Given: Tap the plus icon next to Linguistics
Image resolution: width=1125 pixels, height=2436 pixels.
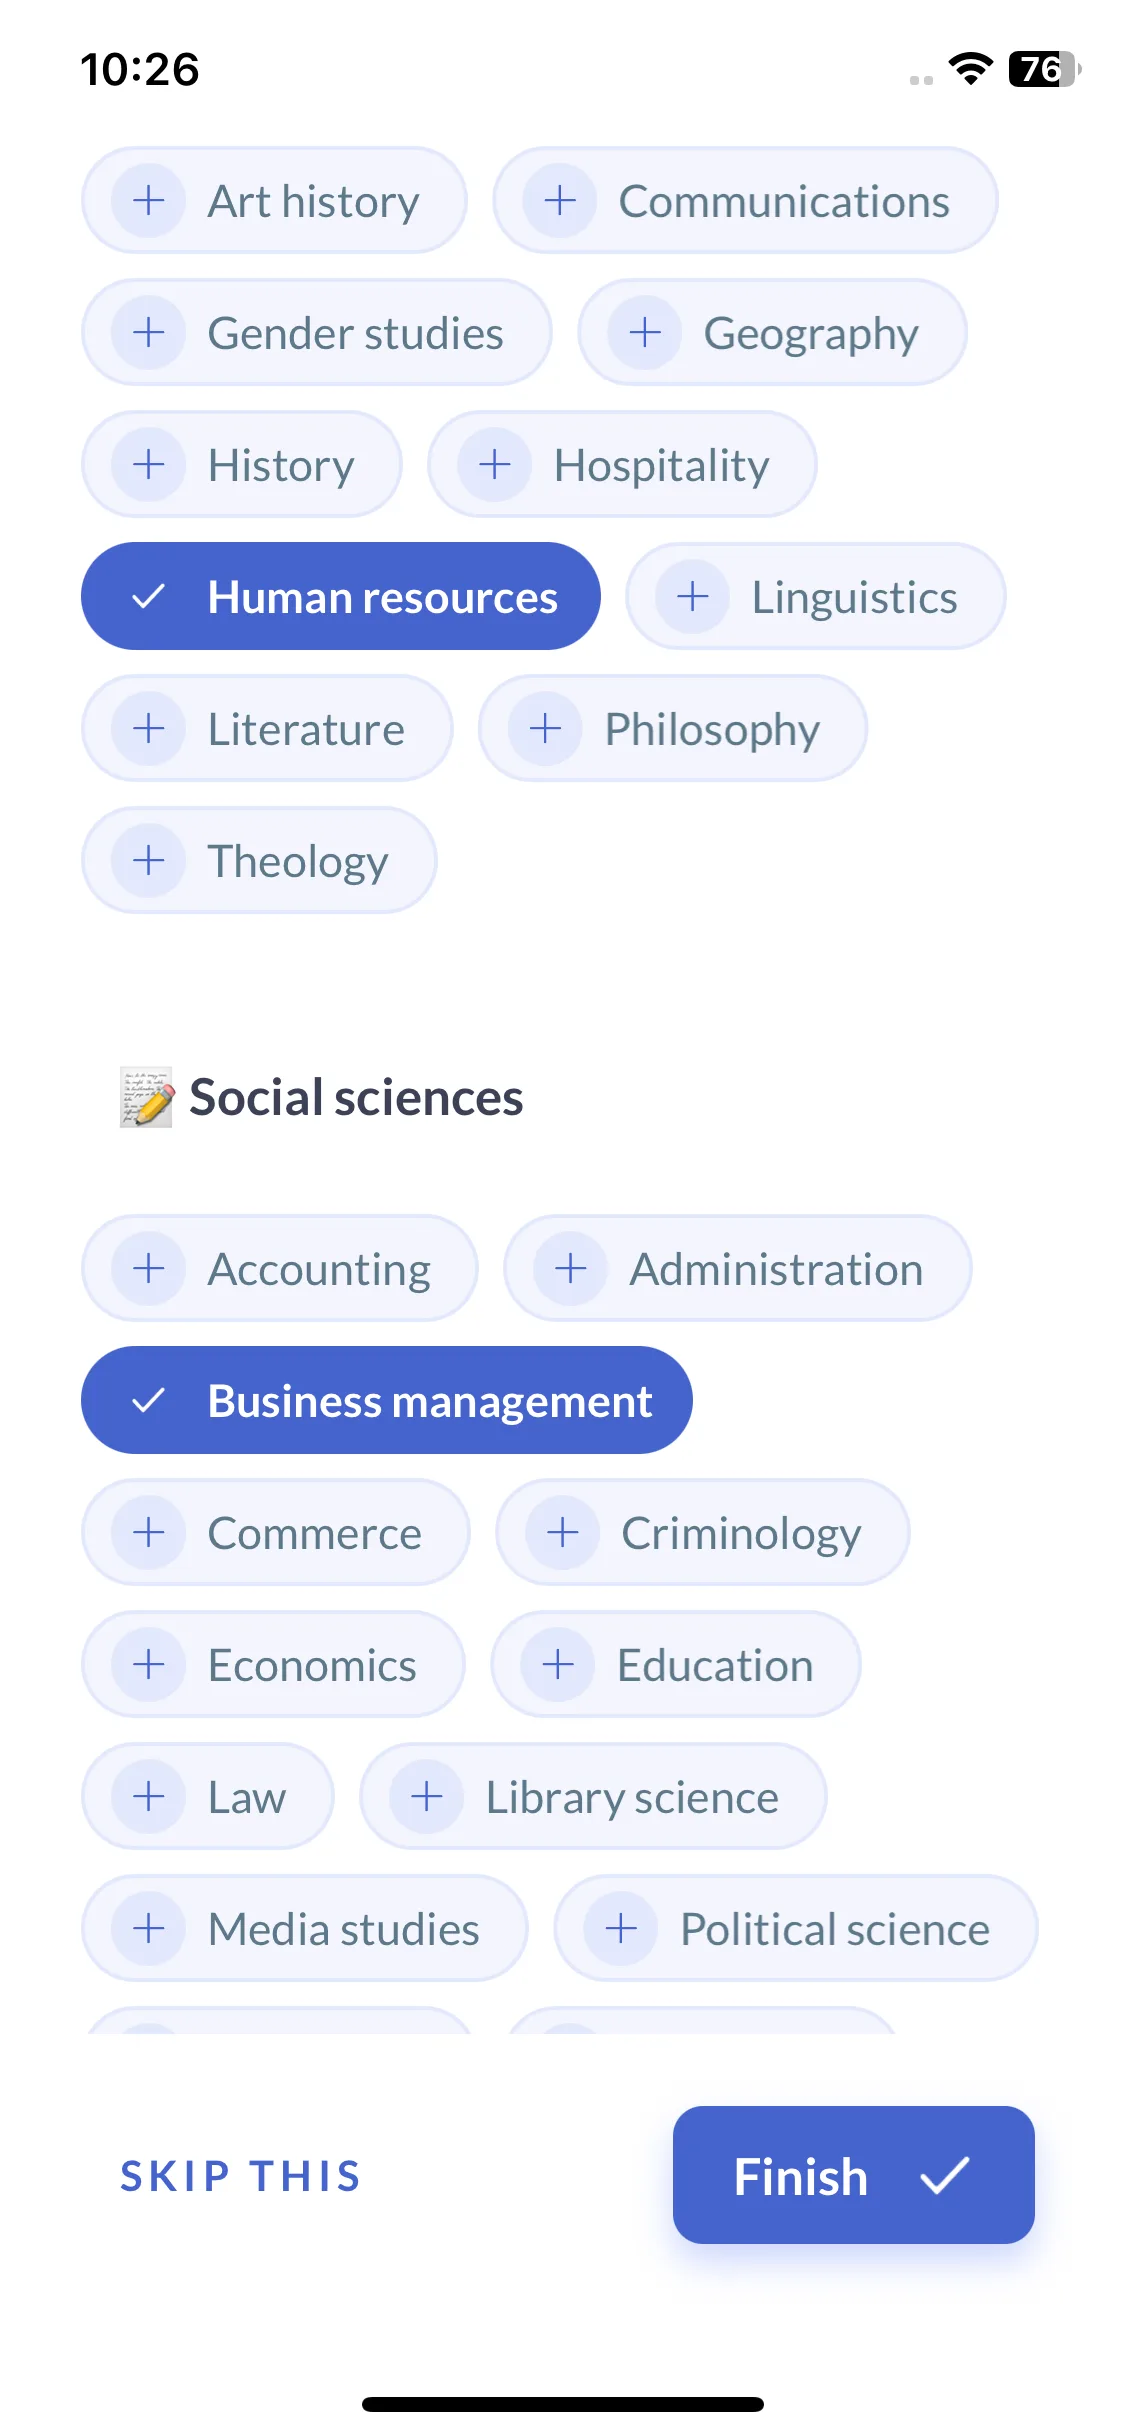Looking at the screenshot, I should (693, 597).
